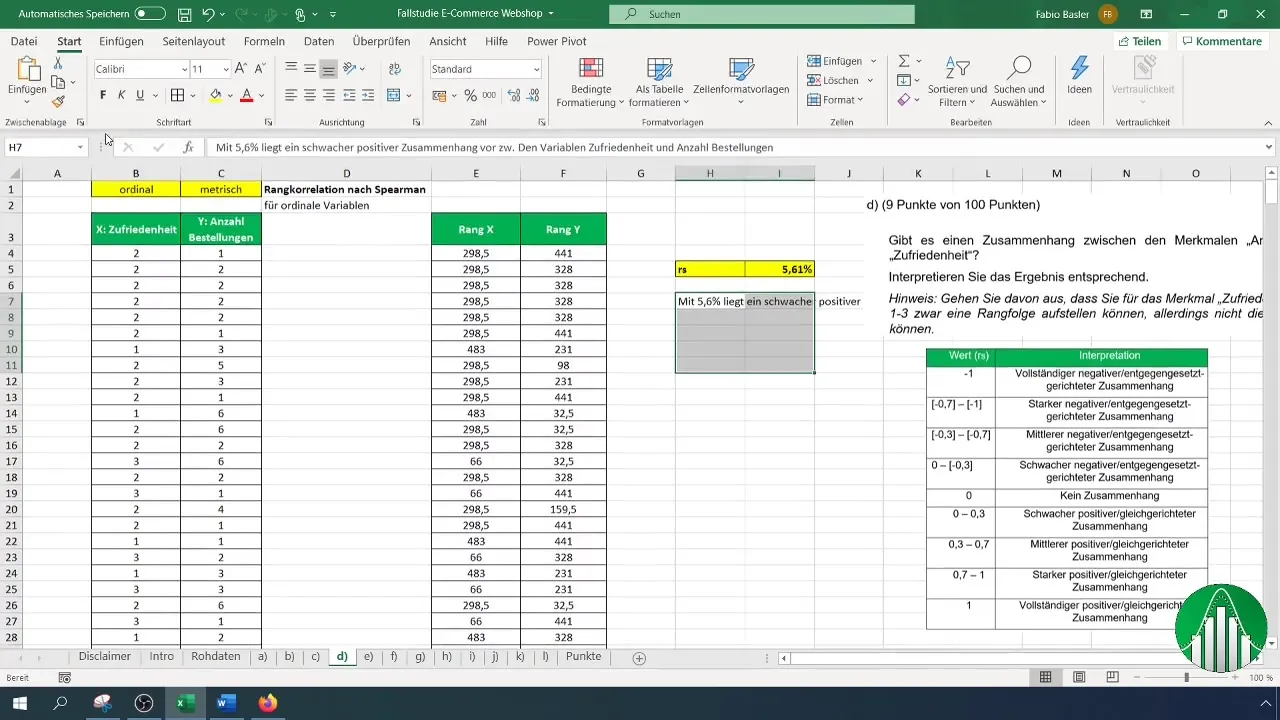Expand the formula bar chevron
1280x720 pixels.
(x=1269, y=147)
